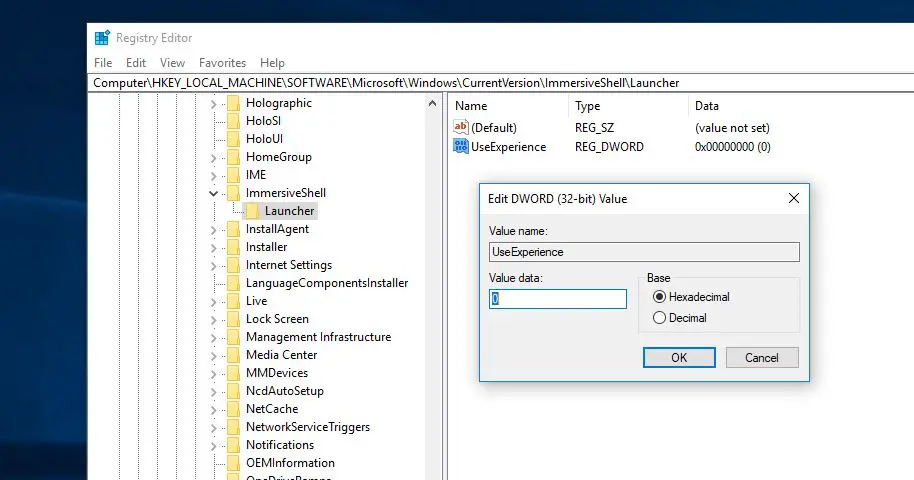This screenshot has height=480, width=914.
Task: Collapse the ImmersiveShell key
Action: pyautogui.click(x=213, y=194)
